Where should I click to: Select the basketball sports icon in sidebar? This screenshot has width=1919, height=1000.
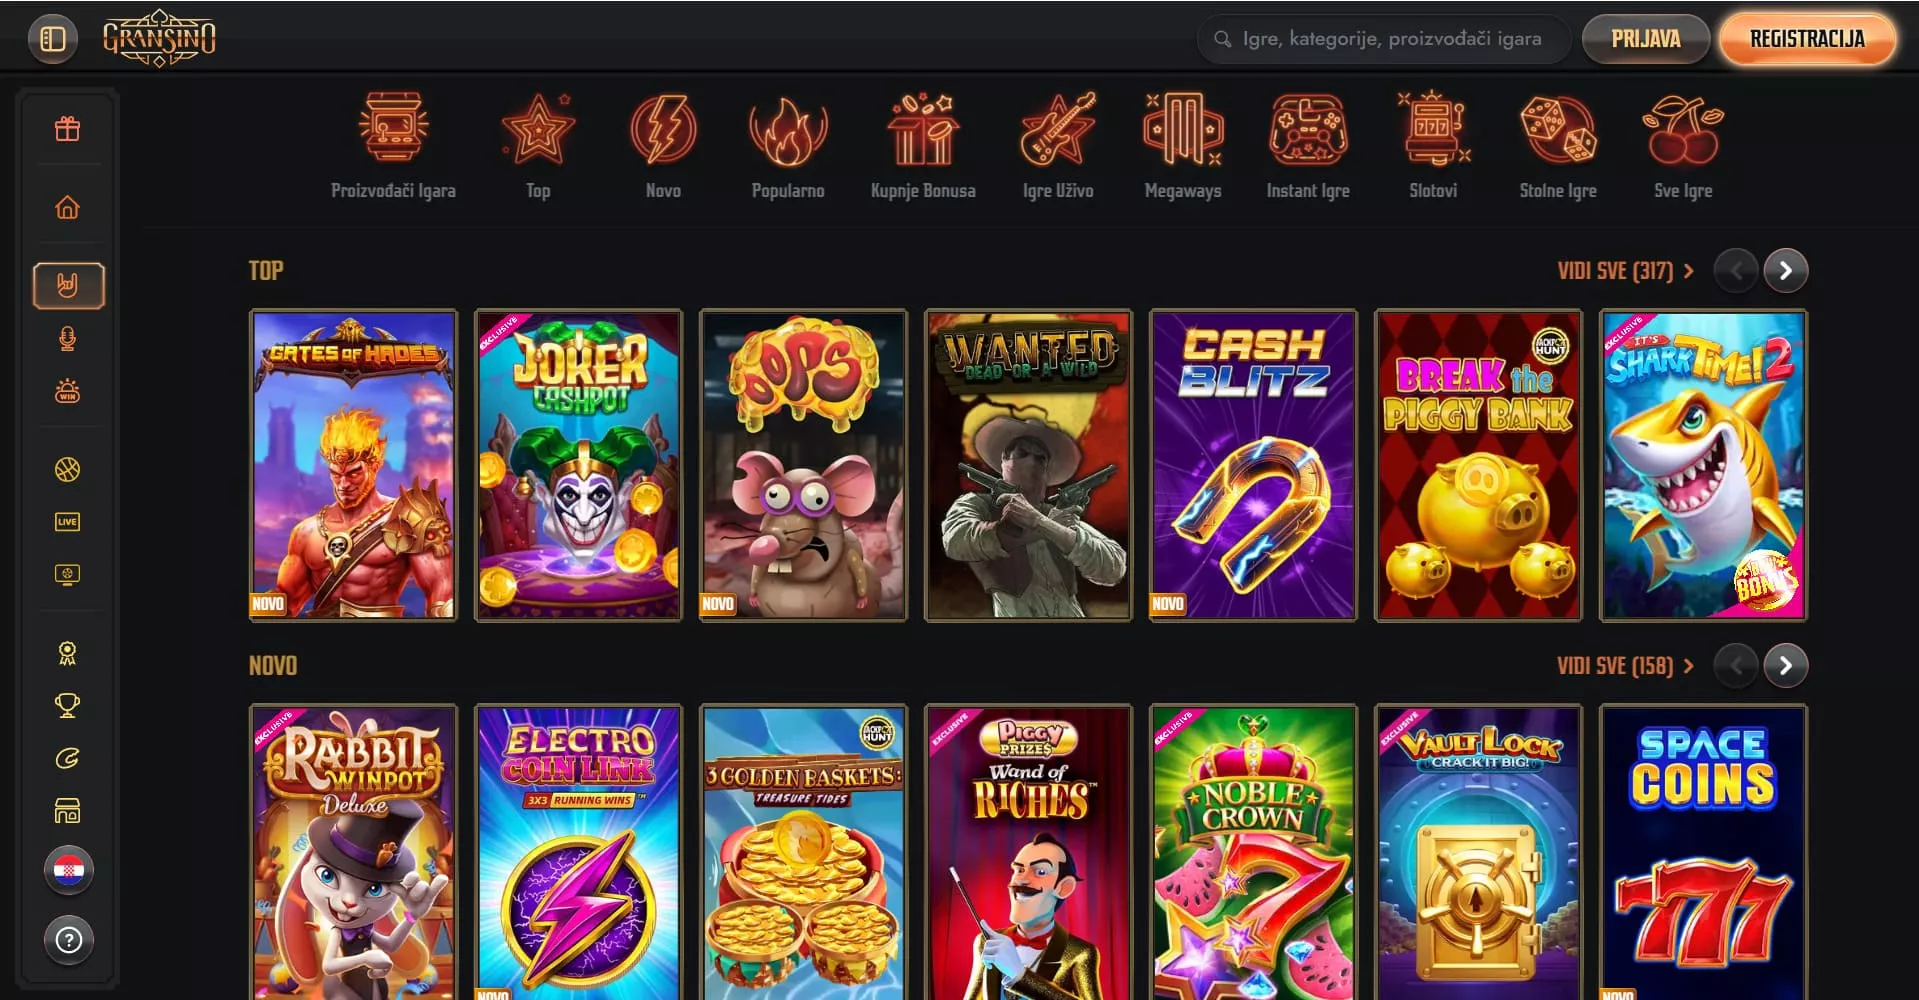tap(67, 469)
